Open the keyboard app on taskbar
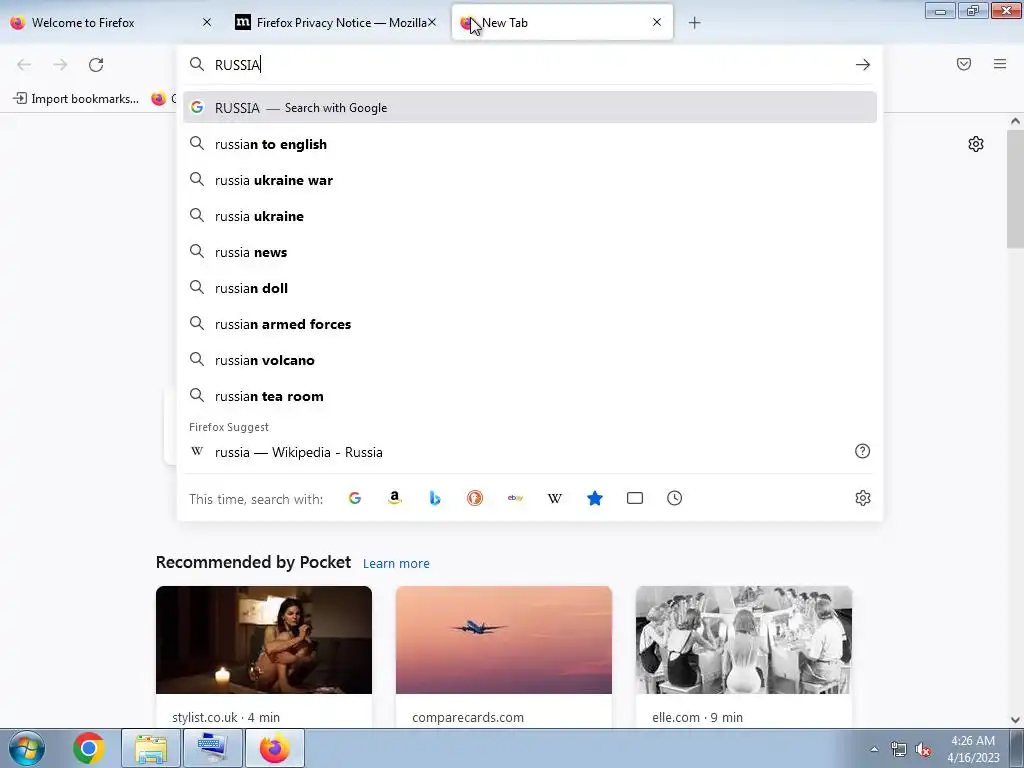 pos(213,748)
